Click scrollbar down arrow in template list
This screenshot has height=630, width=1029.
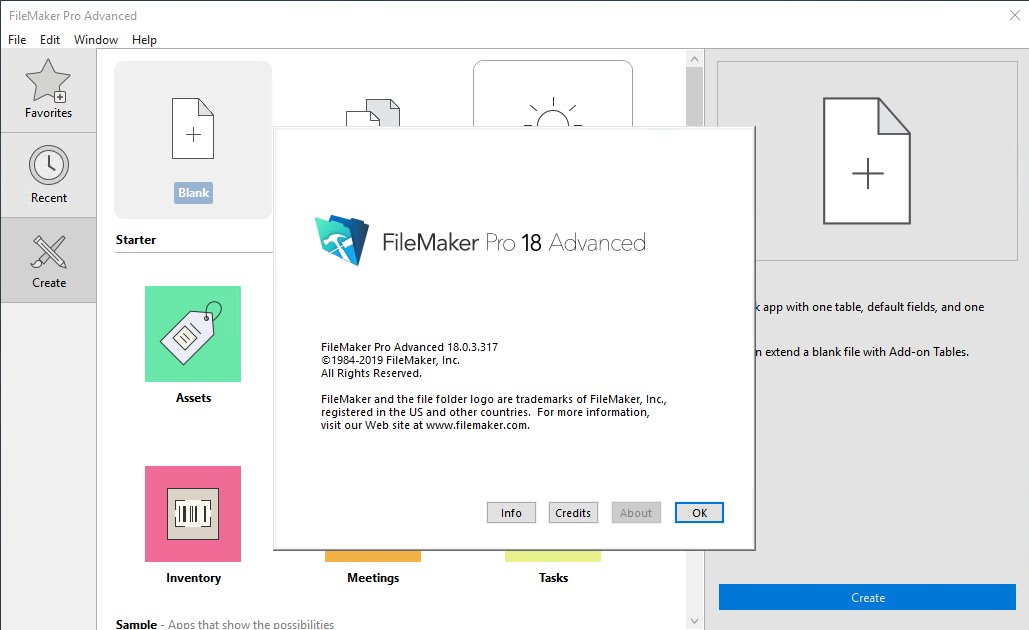(x=694, y=620)
